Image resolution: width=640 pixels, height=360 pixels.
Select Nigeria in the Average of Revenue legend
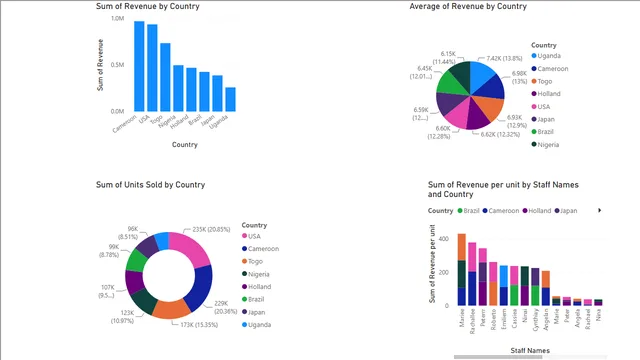point(545,144)
